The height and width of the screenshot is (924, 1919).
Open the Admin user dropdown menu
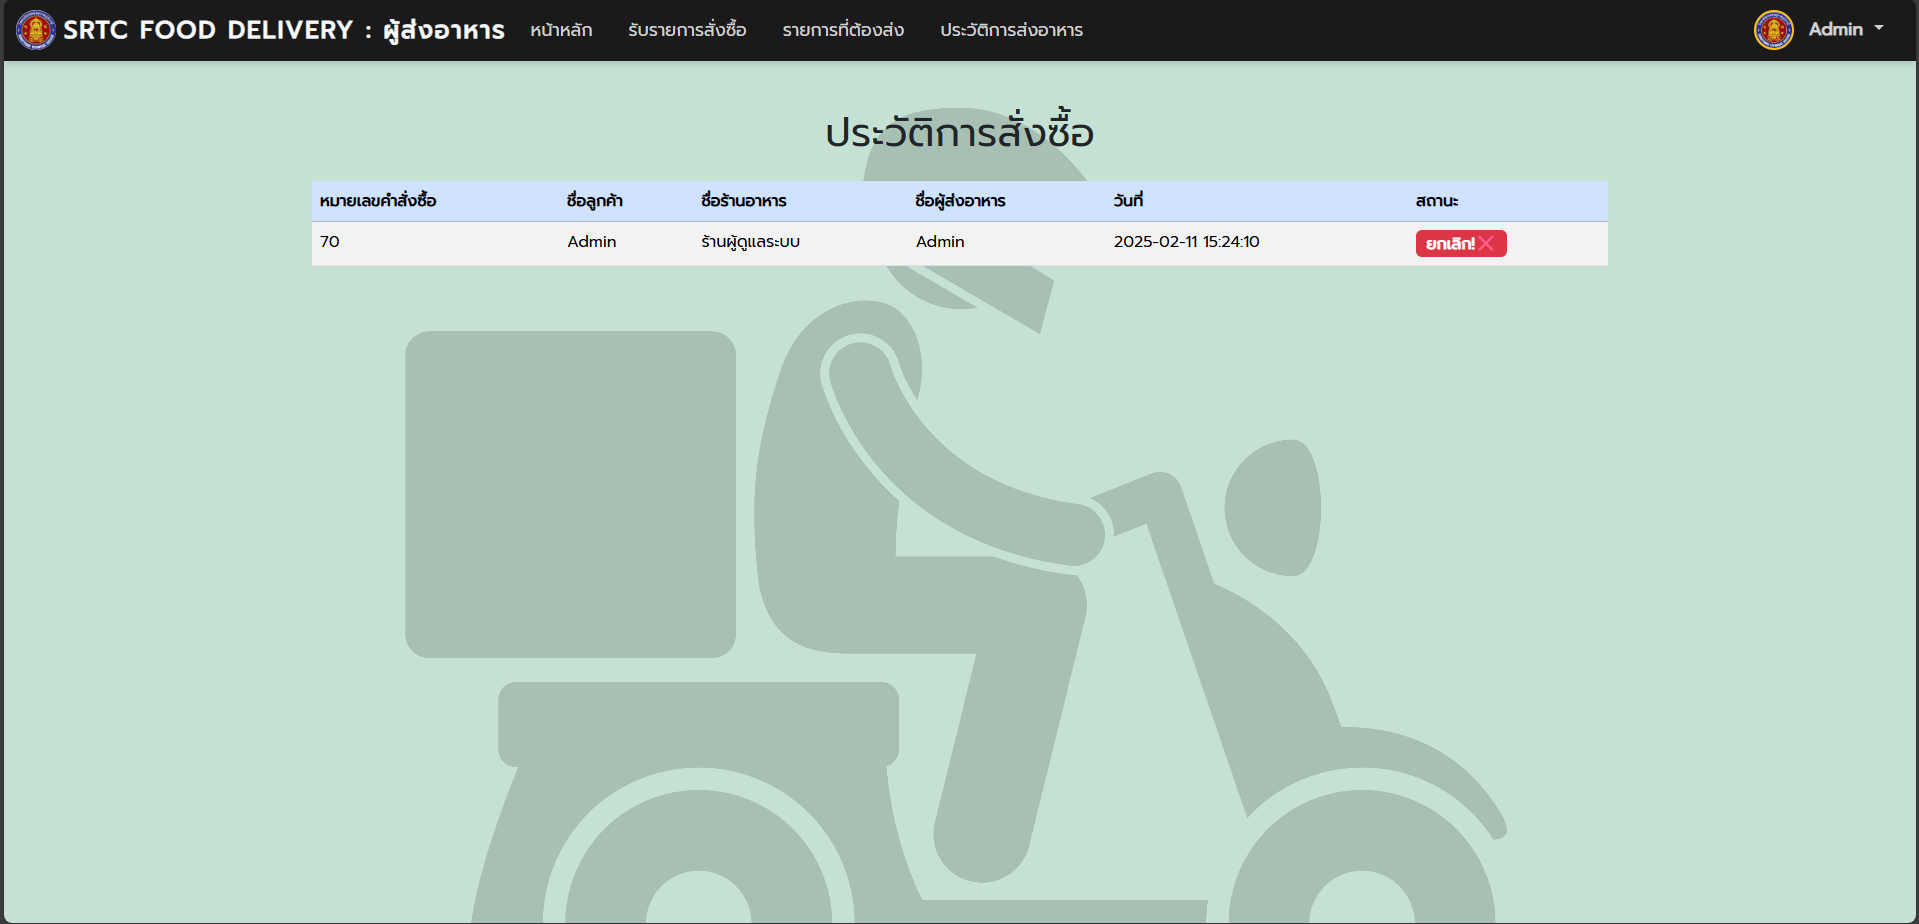[x=1835, y=30]
